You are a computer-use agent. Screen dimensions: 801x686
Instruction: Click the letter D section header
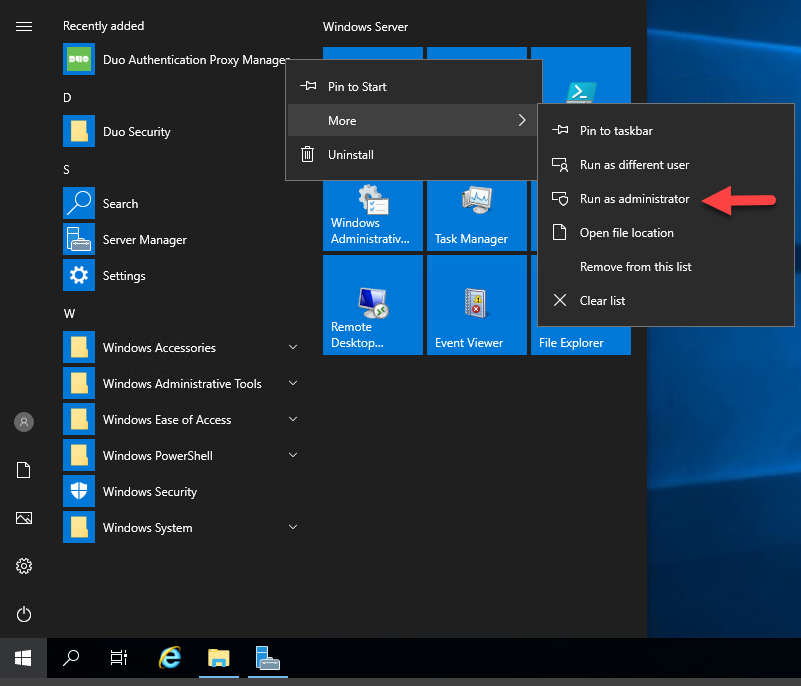point(67,98)
